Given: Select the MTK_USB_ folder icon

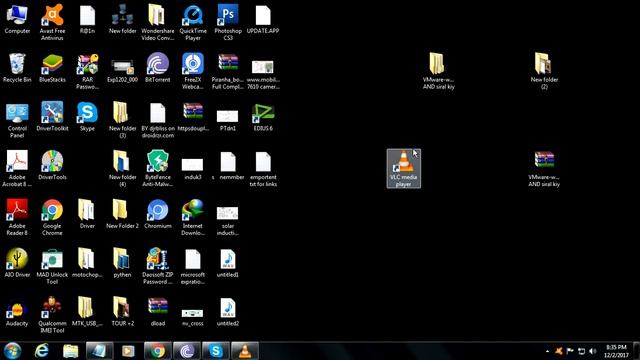Looking at the screenshot, I should [87, 311].
